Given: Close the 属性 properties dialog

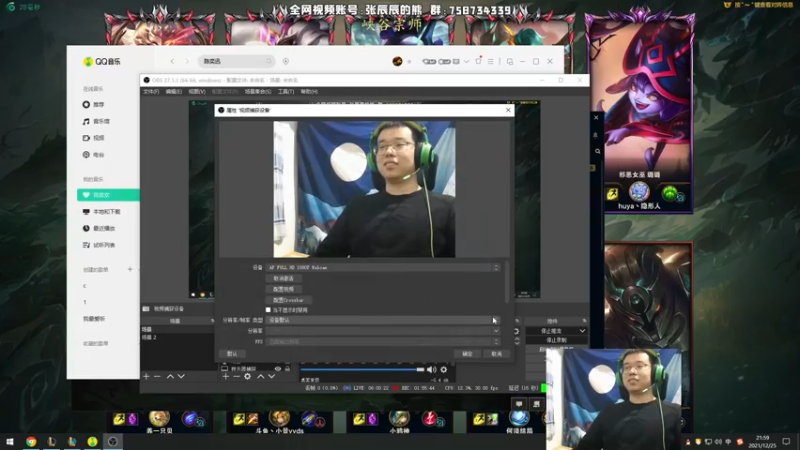Looking at the screenshot, I should pyautogui.click(x=508, y=110).
